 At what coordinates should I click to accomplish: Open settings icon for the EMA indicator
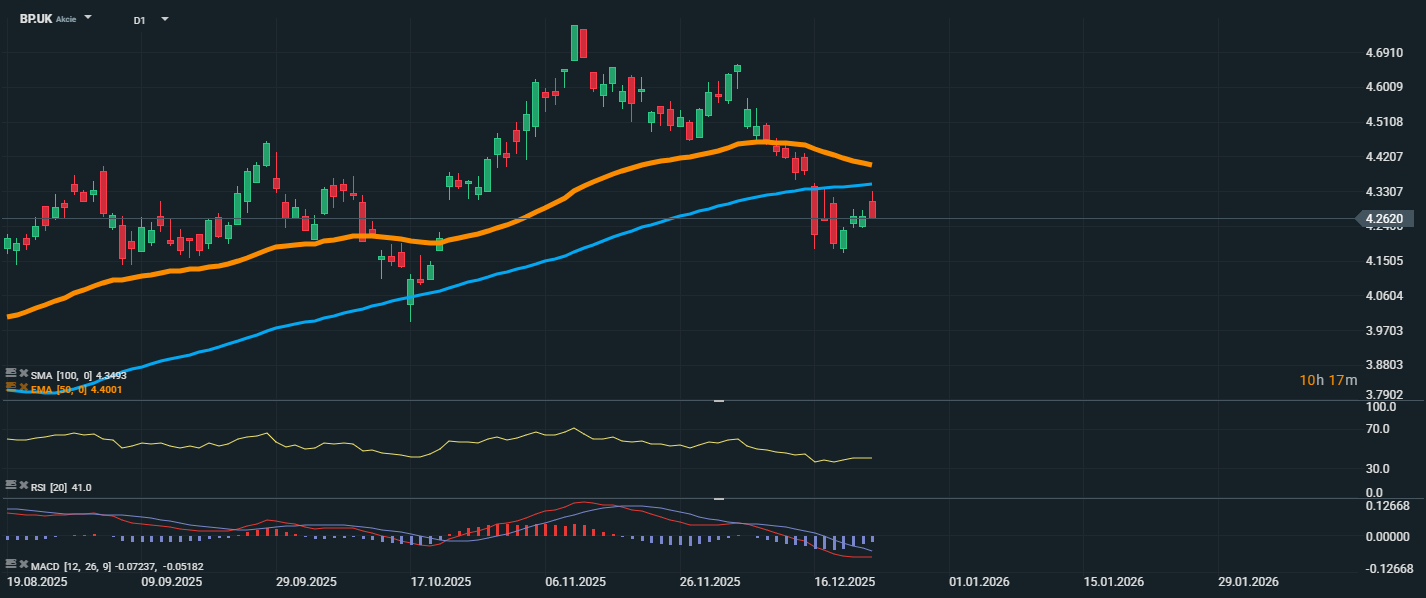(11, 386)
